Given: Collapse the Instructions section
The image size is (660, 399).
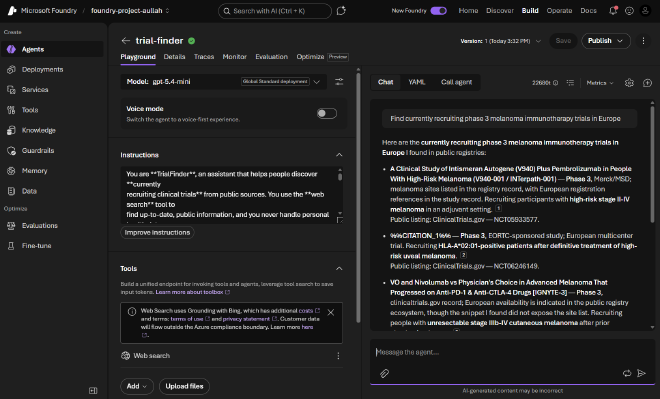Looking at the screenshot, I should [339, 155].
